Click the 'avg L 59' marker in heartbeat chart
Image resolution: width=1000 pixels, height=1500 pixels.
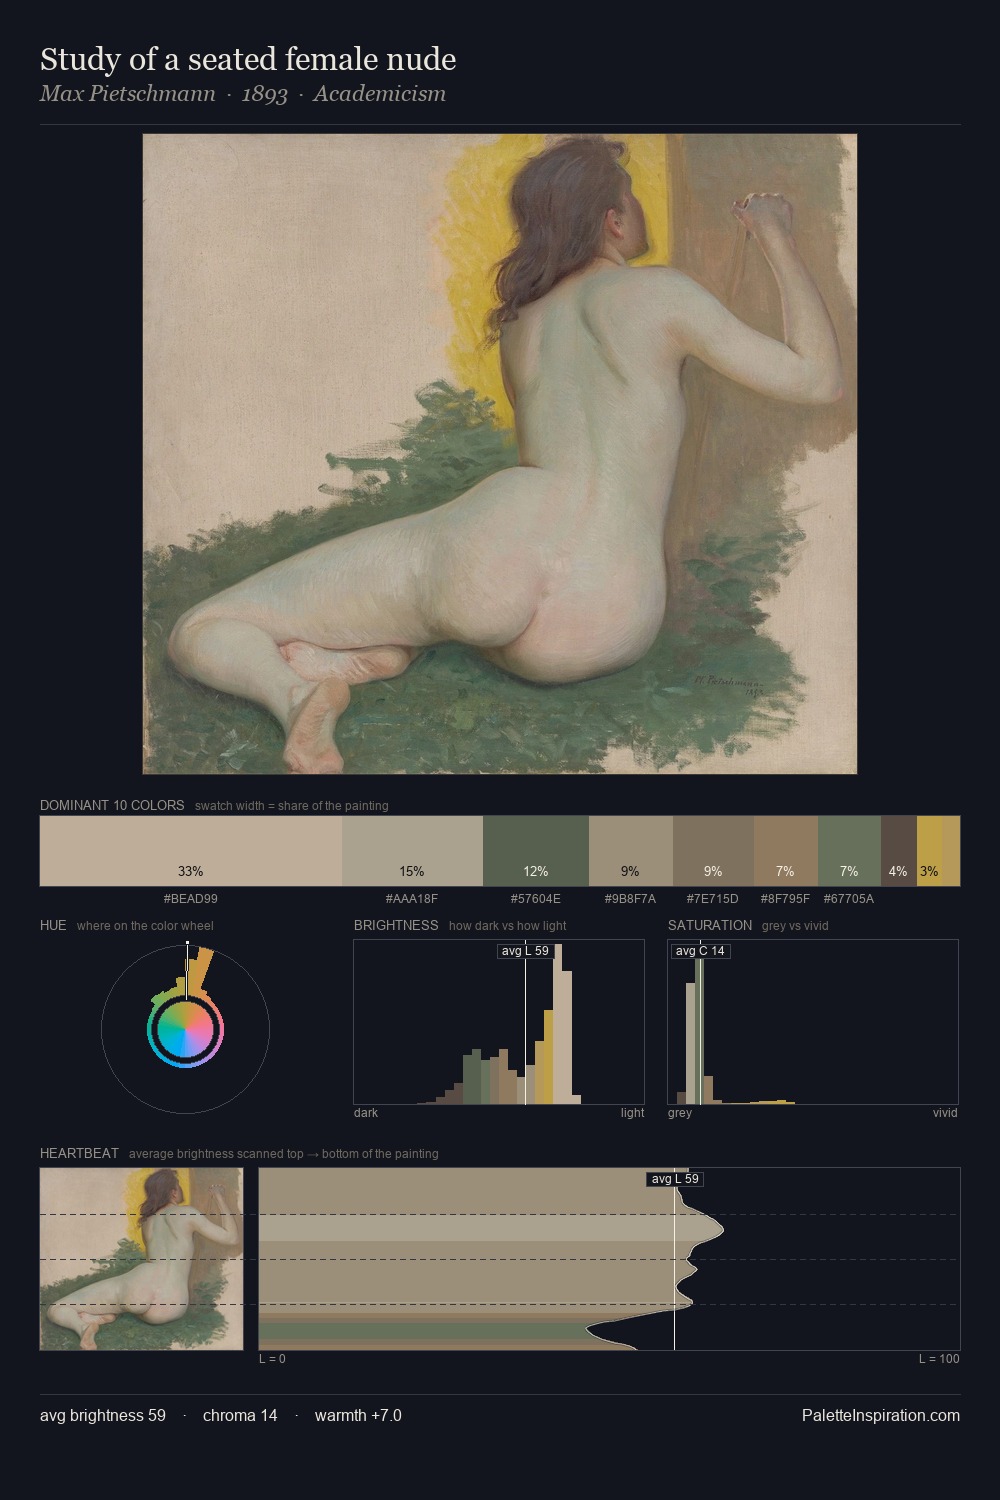click(675, 1179)
